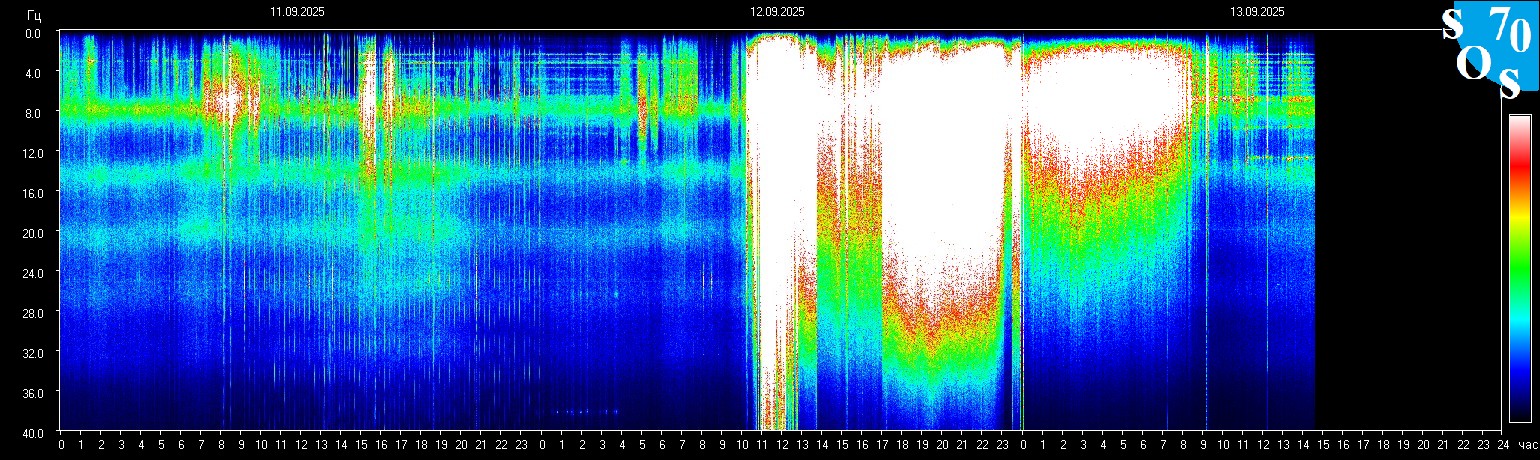The width and height of the screenshot is (1540, 460).
Task: Click the intensity color scale bar
Action: tap(1519, 268)
